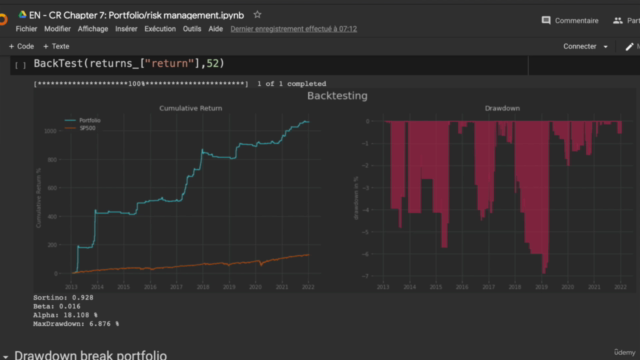Open the Modifier menu

coord(57,29)
